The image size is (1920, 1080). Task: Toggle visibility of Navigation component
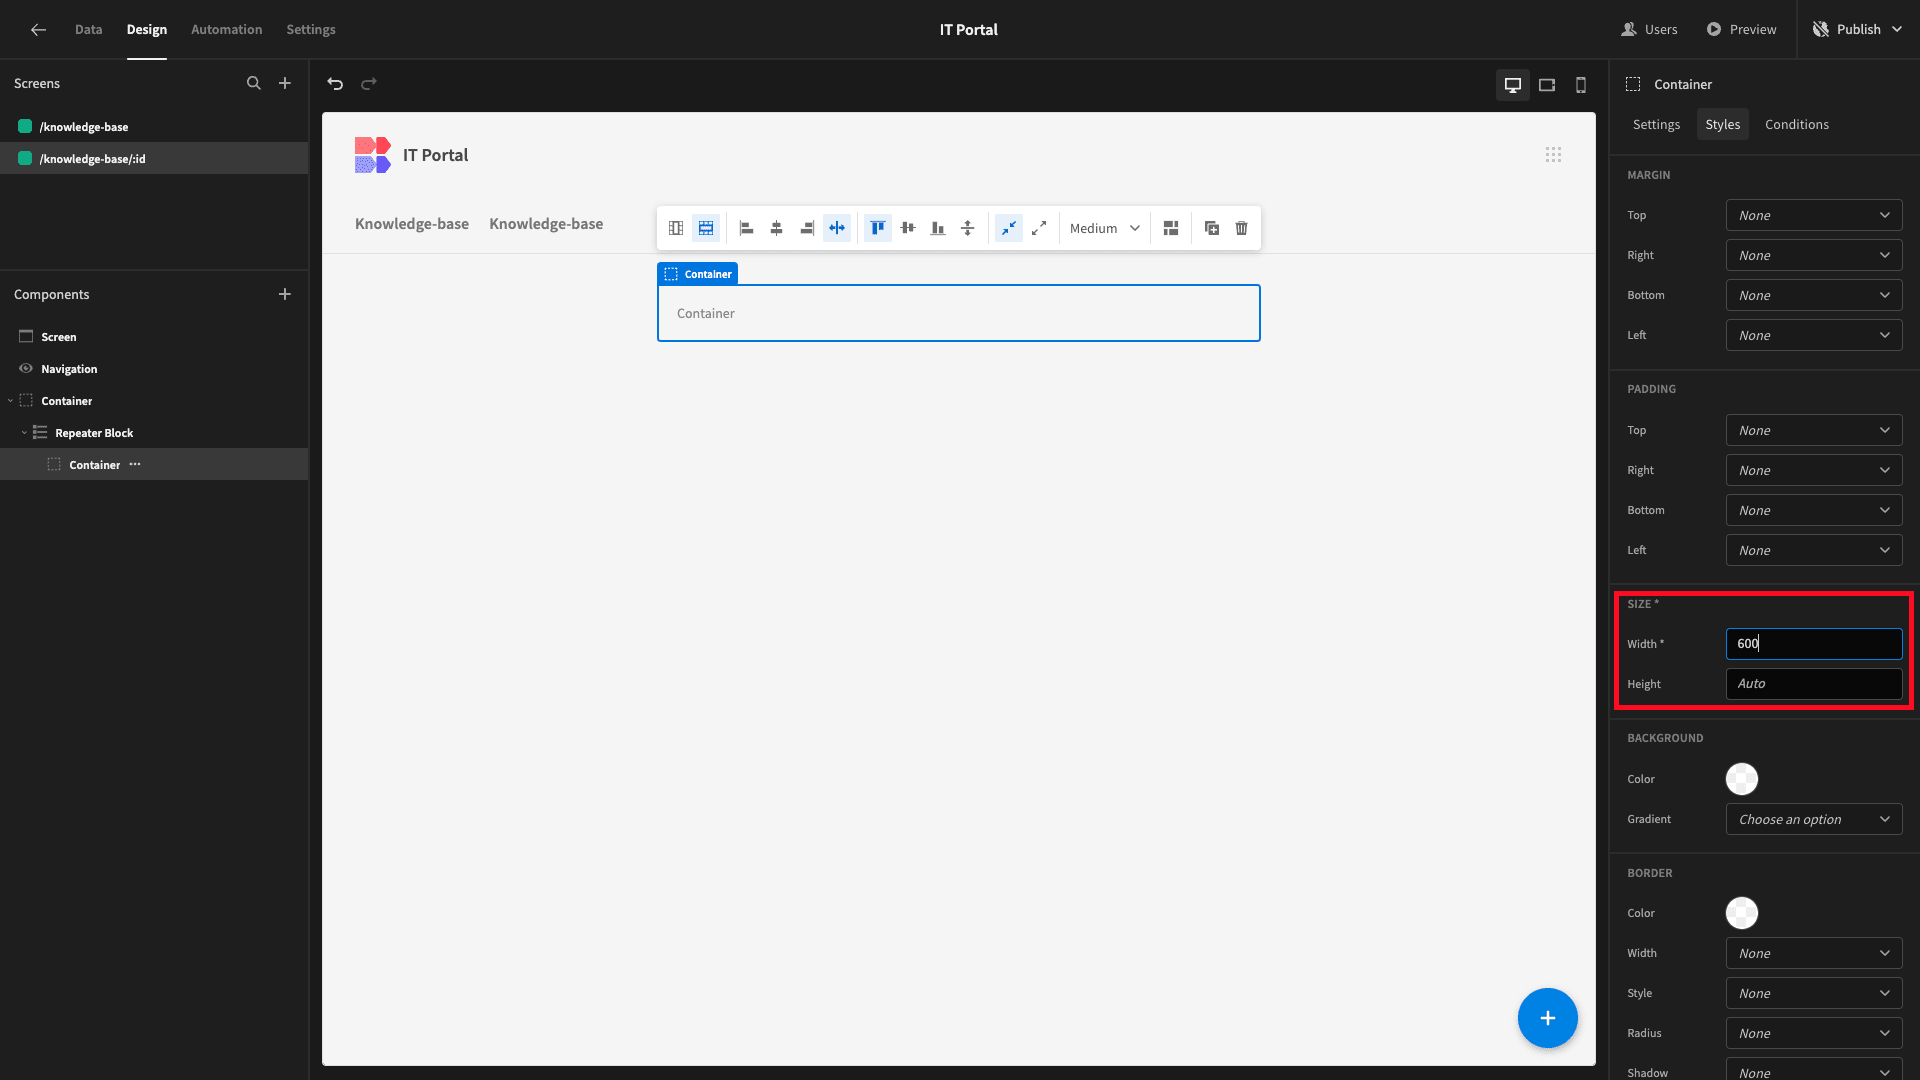(24, 368)
